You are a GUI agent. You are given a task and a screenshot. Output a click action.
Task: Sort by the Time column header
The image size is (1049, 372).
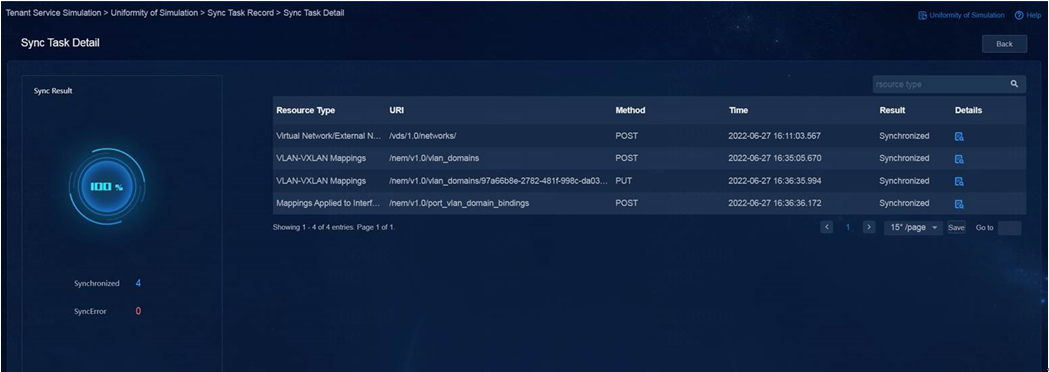739,110
